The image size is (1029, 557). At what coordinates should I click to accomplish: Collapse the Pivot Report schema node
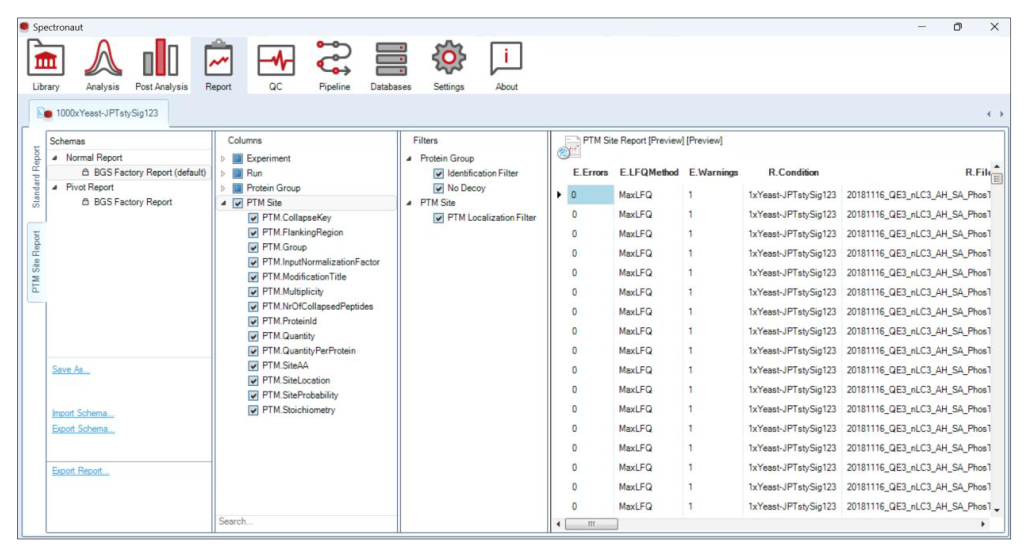click(55, 187)
